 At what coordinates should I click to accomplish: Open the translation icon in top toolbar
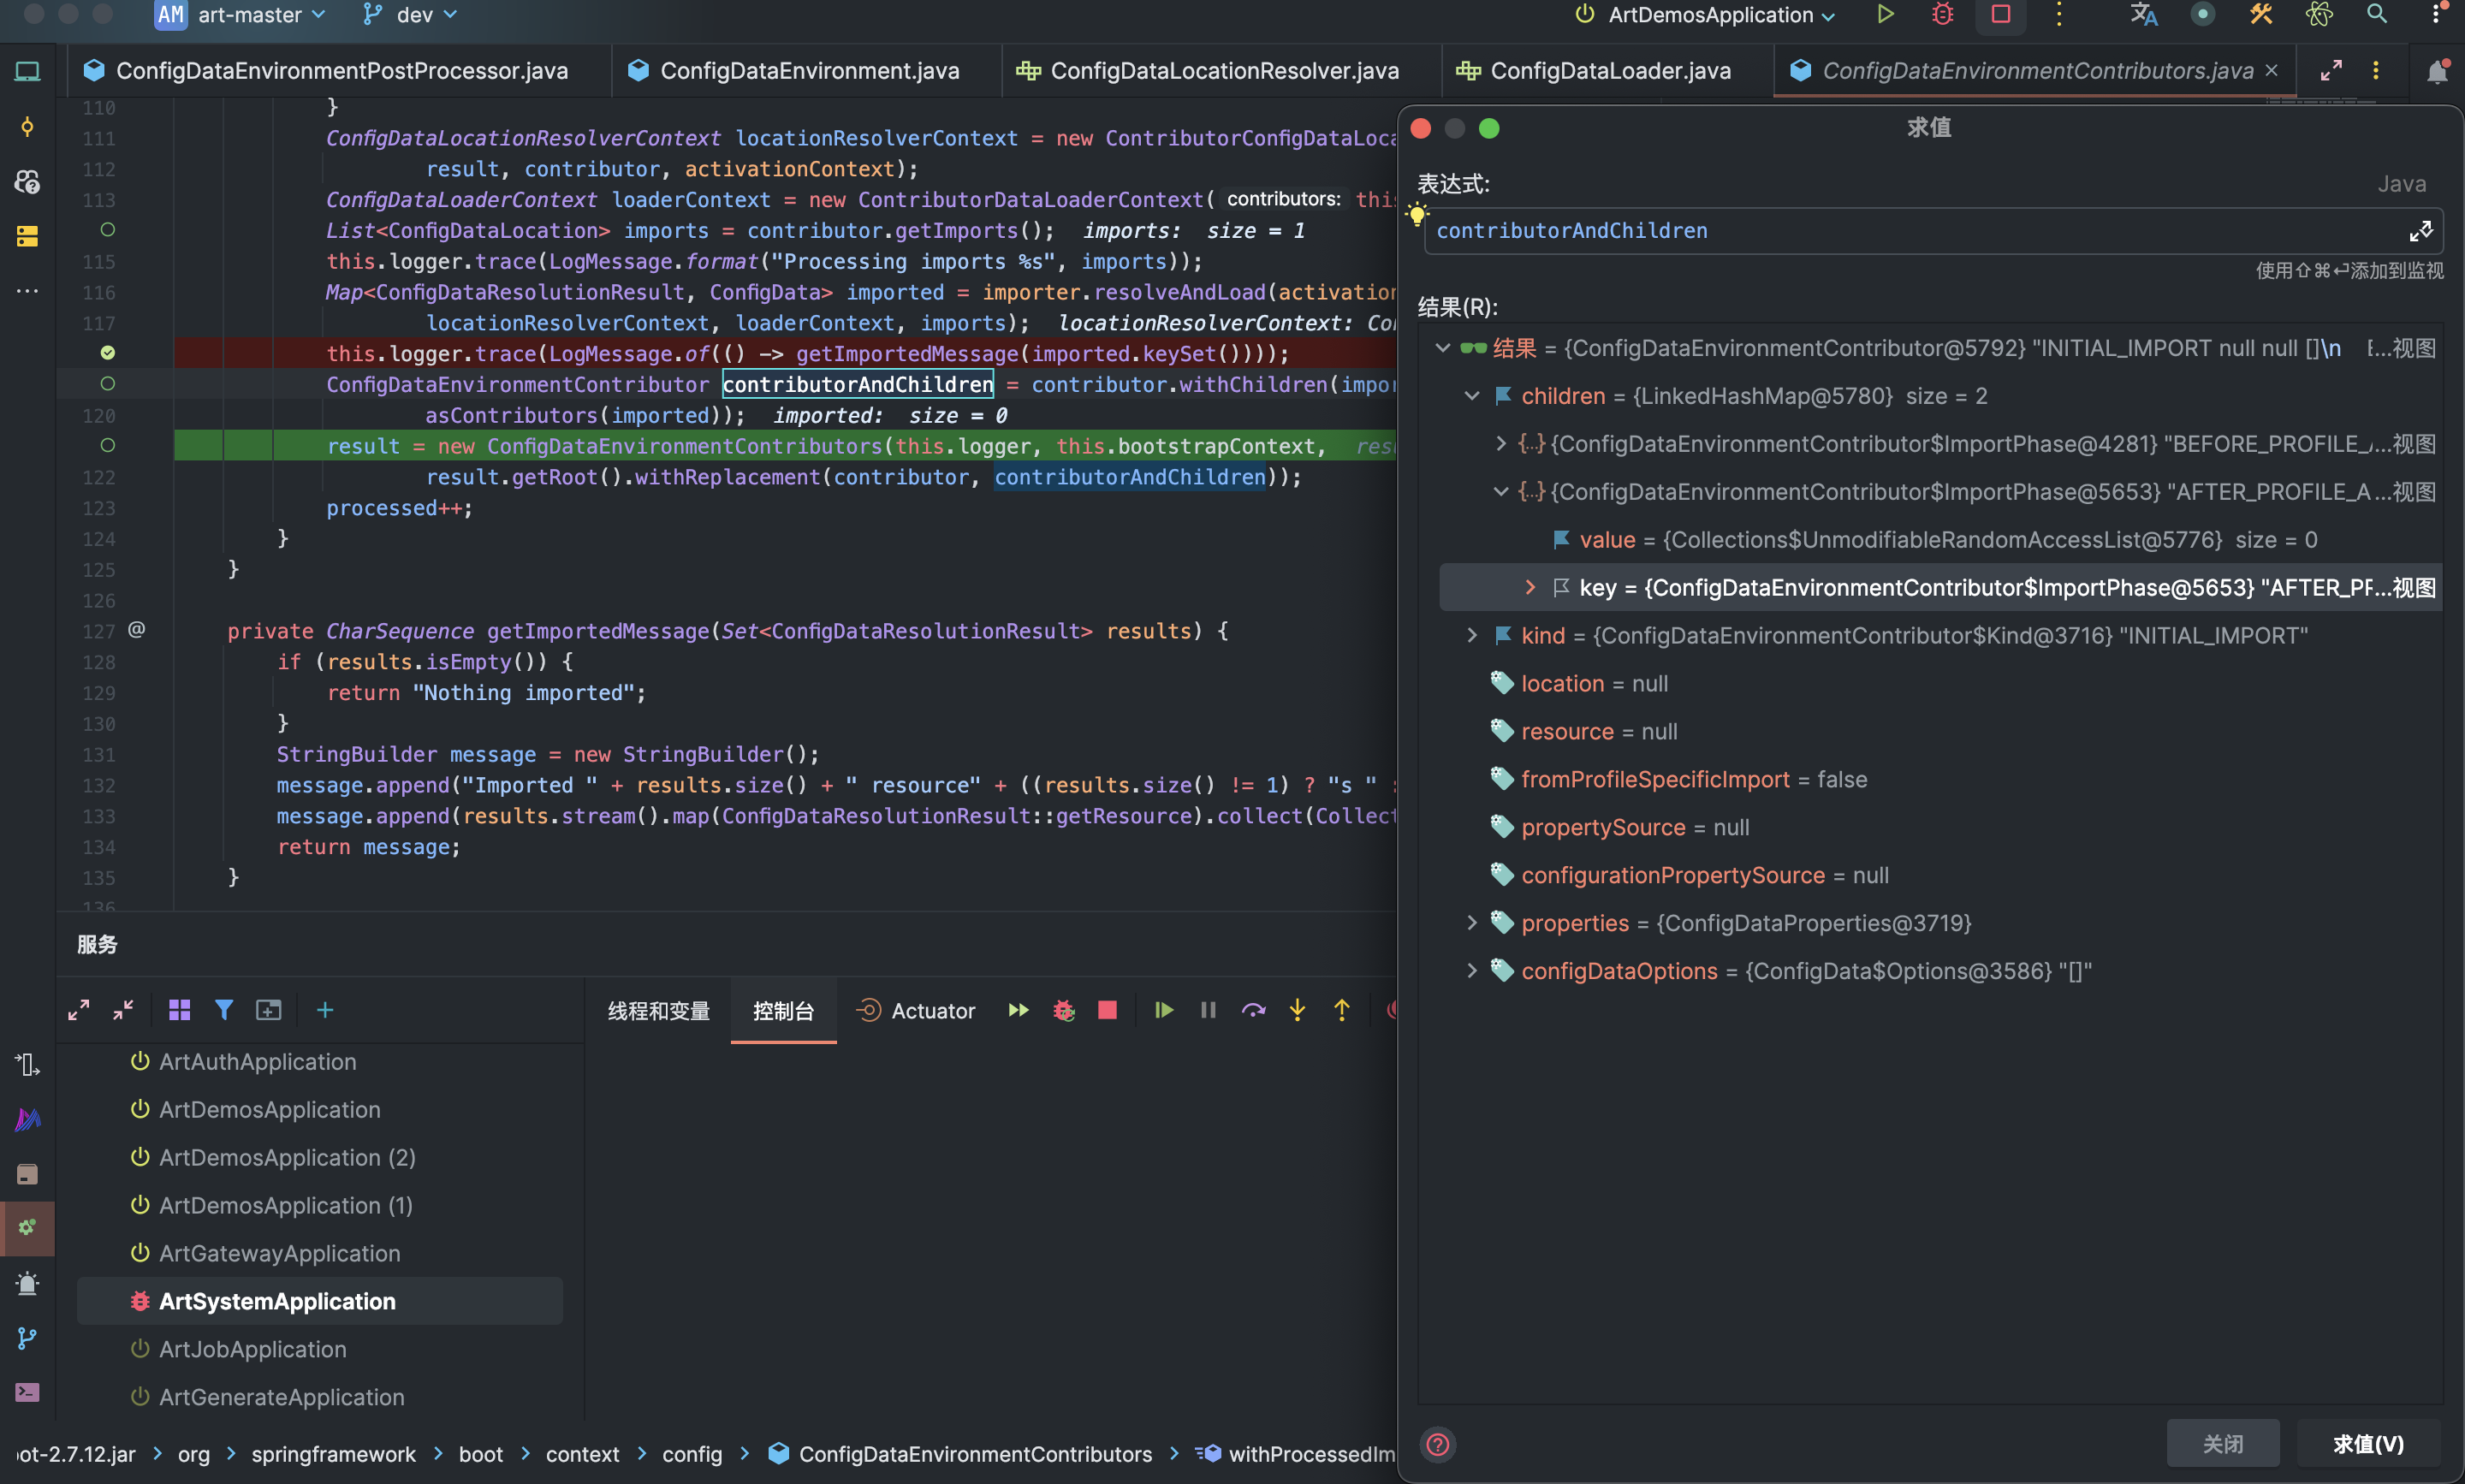click(x=2143, y=14)
